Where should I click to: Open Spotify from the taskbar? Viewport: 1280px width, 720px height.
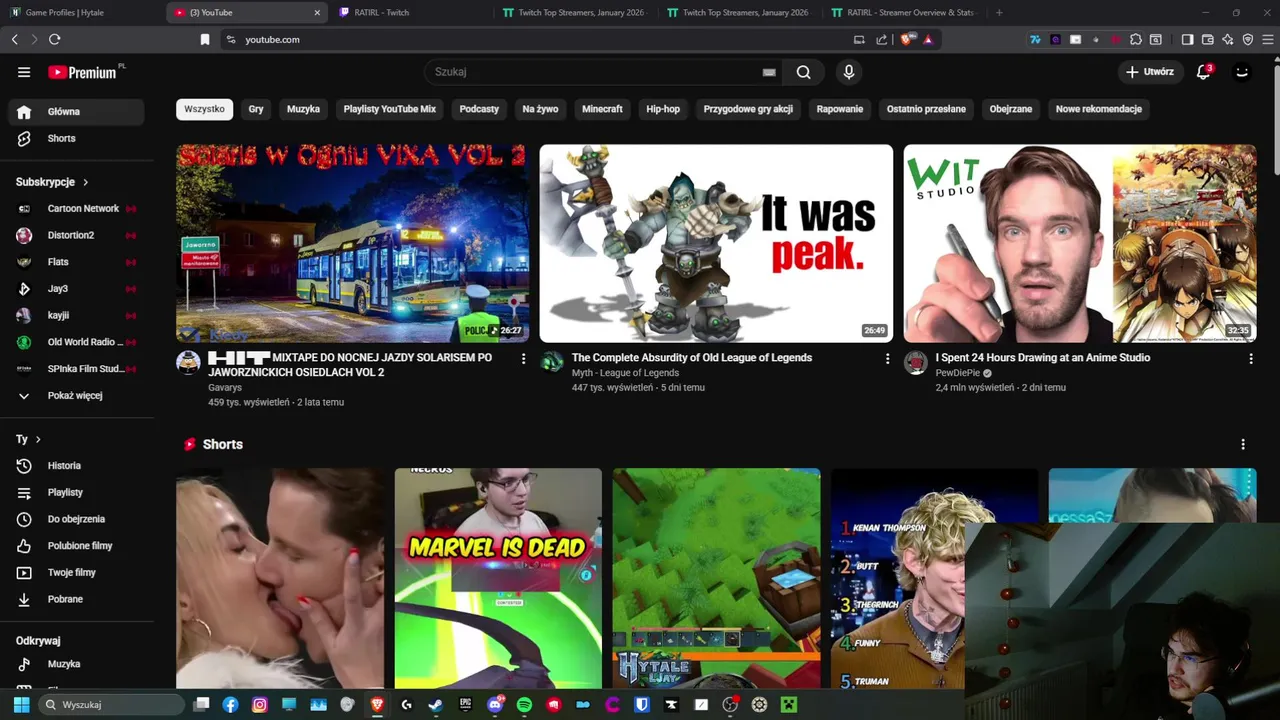coord(524,705)
